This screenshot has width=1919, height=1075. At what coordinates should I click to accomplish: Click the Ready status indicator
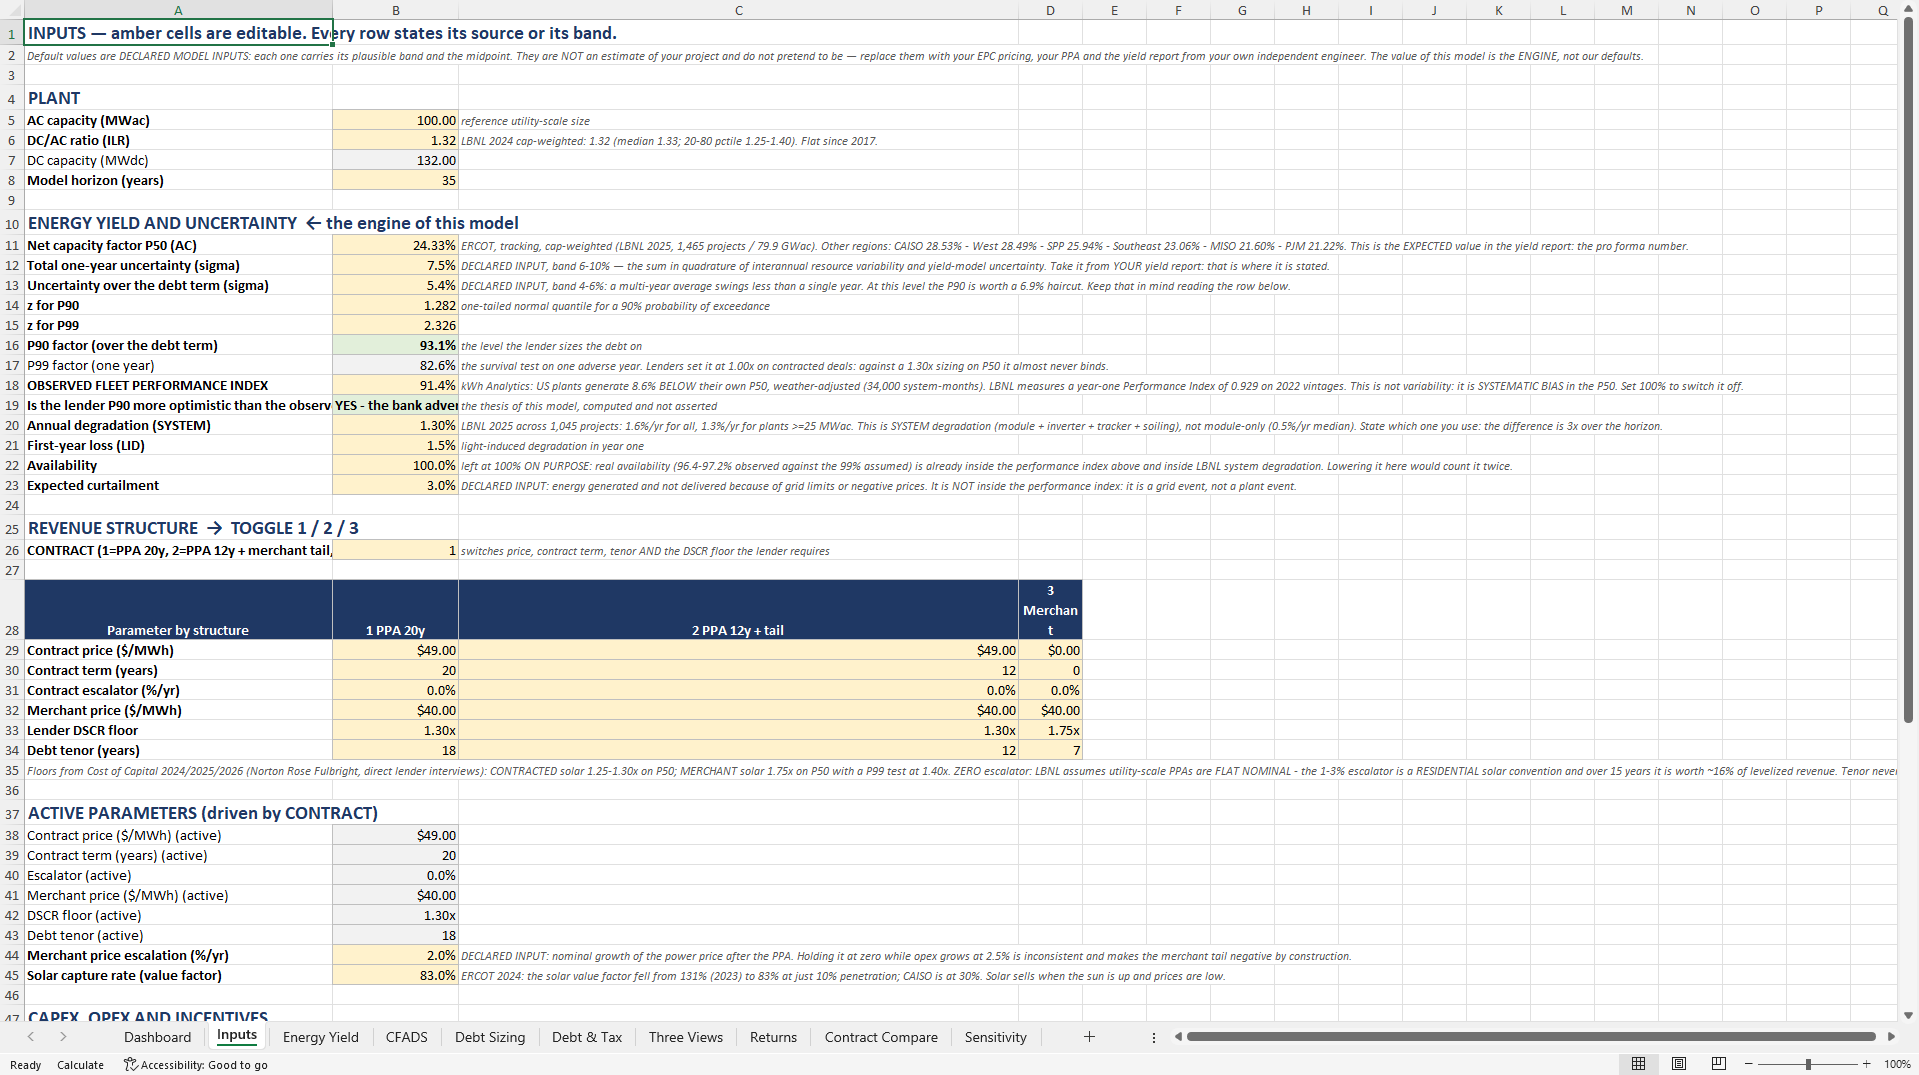(25, 1064)
